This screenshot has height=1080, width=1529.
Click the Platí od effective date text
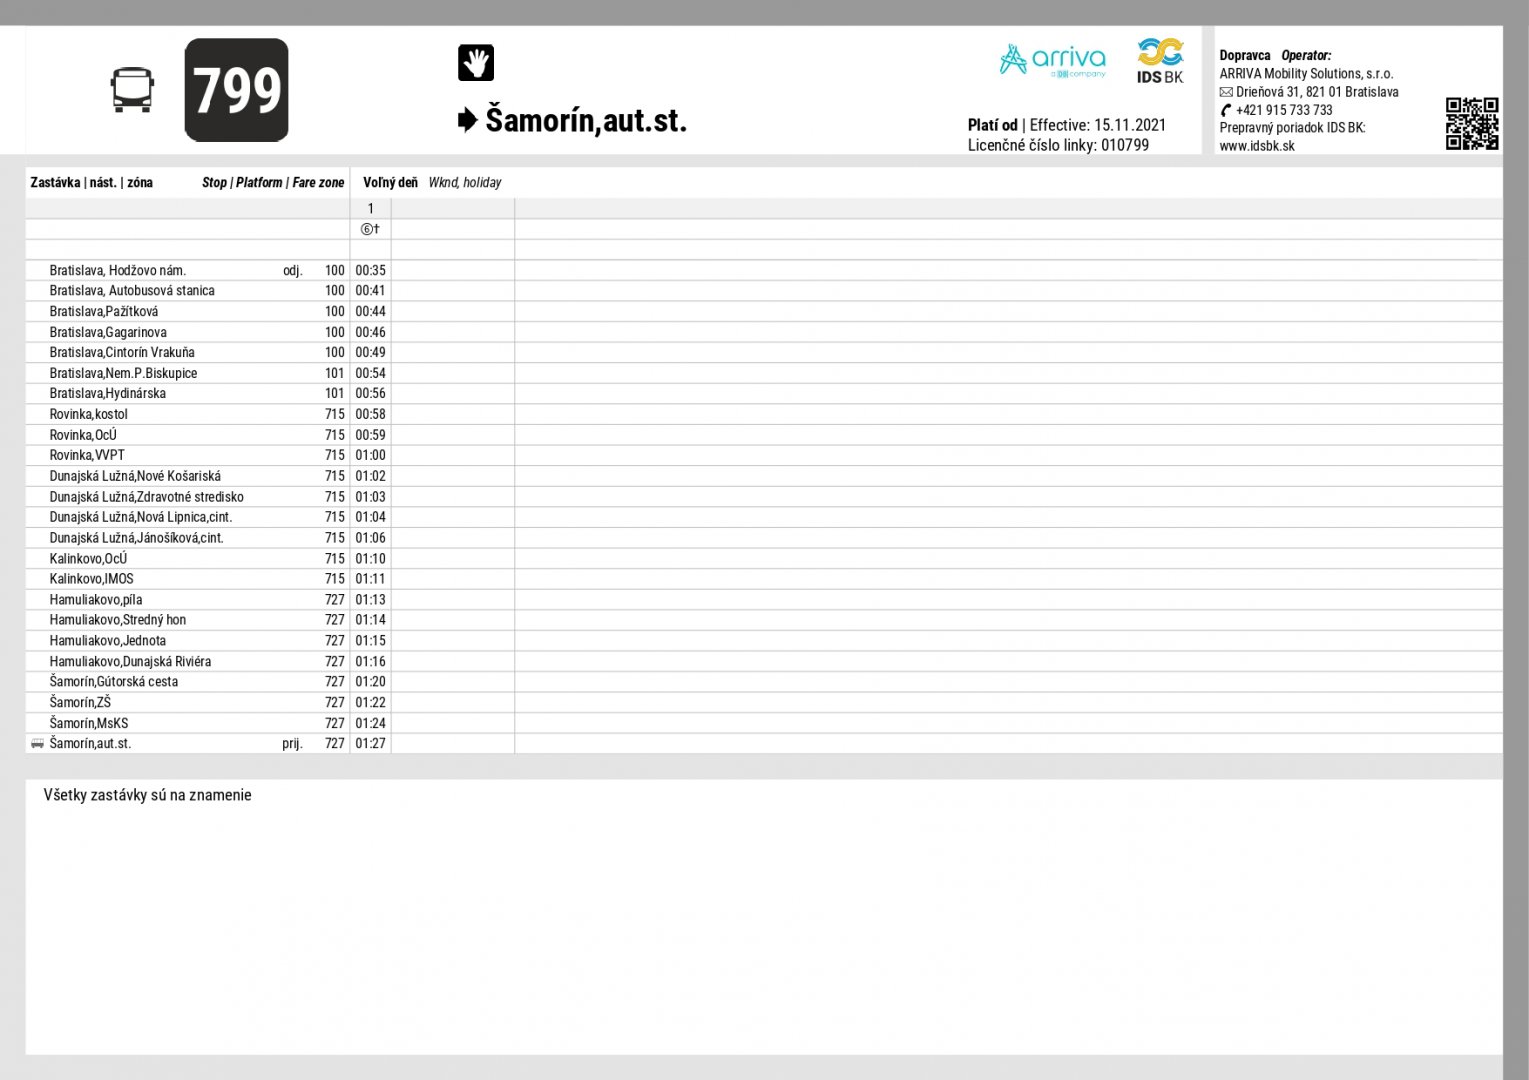coord(1066,125)
